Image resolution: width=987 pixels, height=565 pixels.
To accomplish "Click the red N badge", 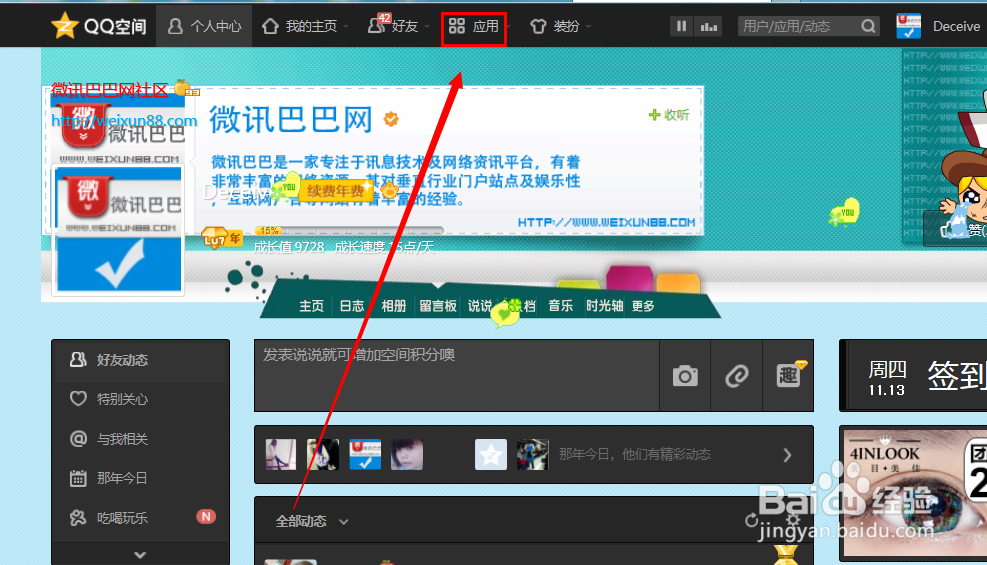I will (206, 517).
